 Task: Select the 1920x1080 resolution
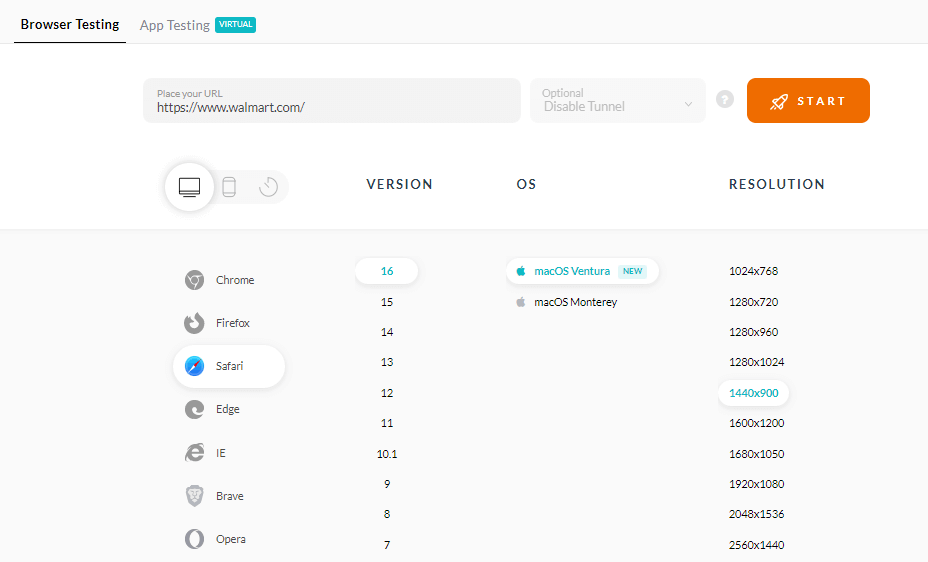tap(756, 484)
